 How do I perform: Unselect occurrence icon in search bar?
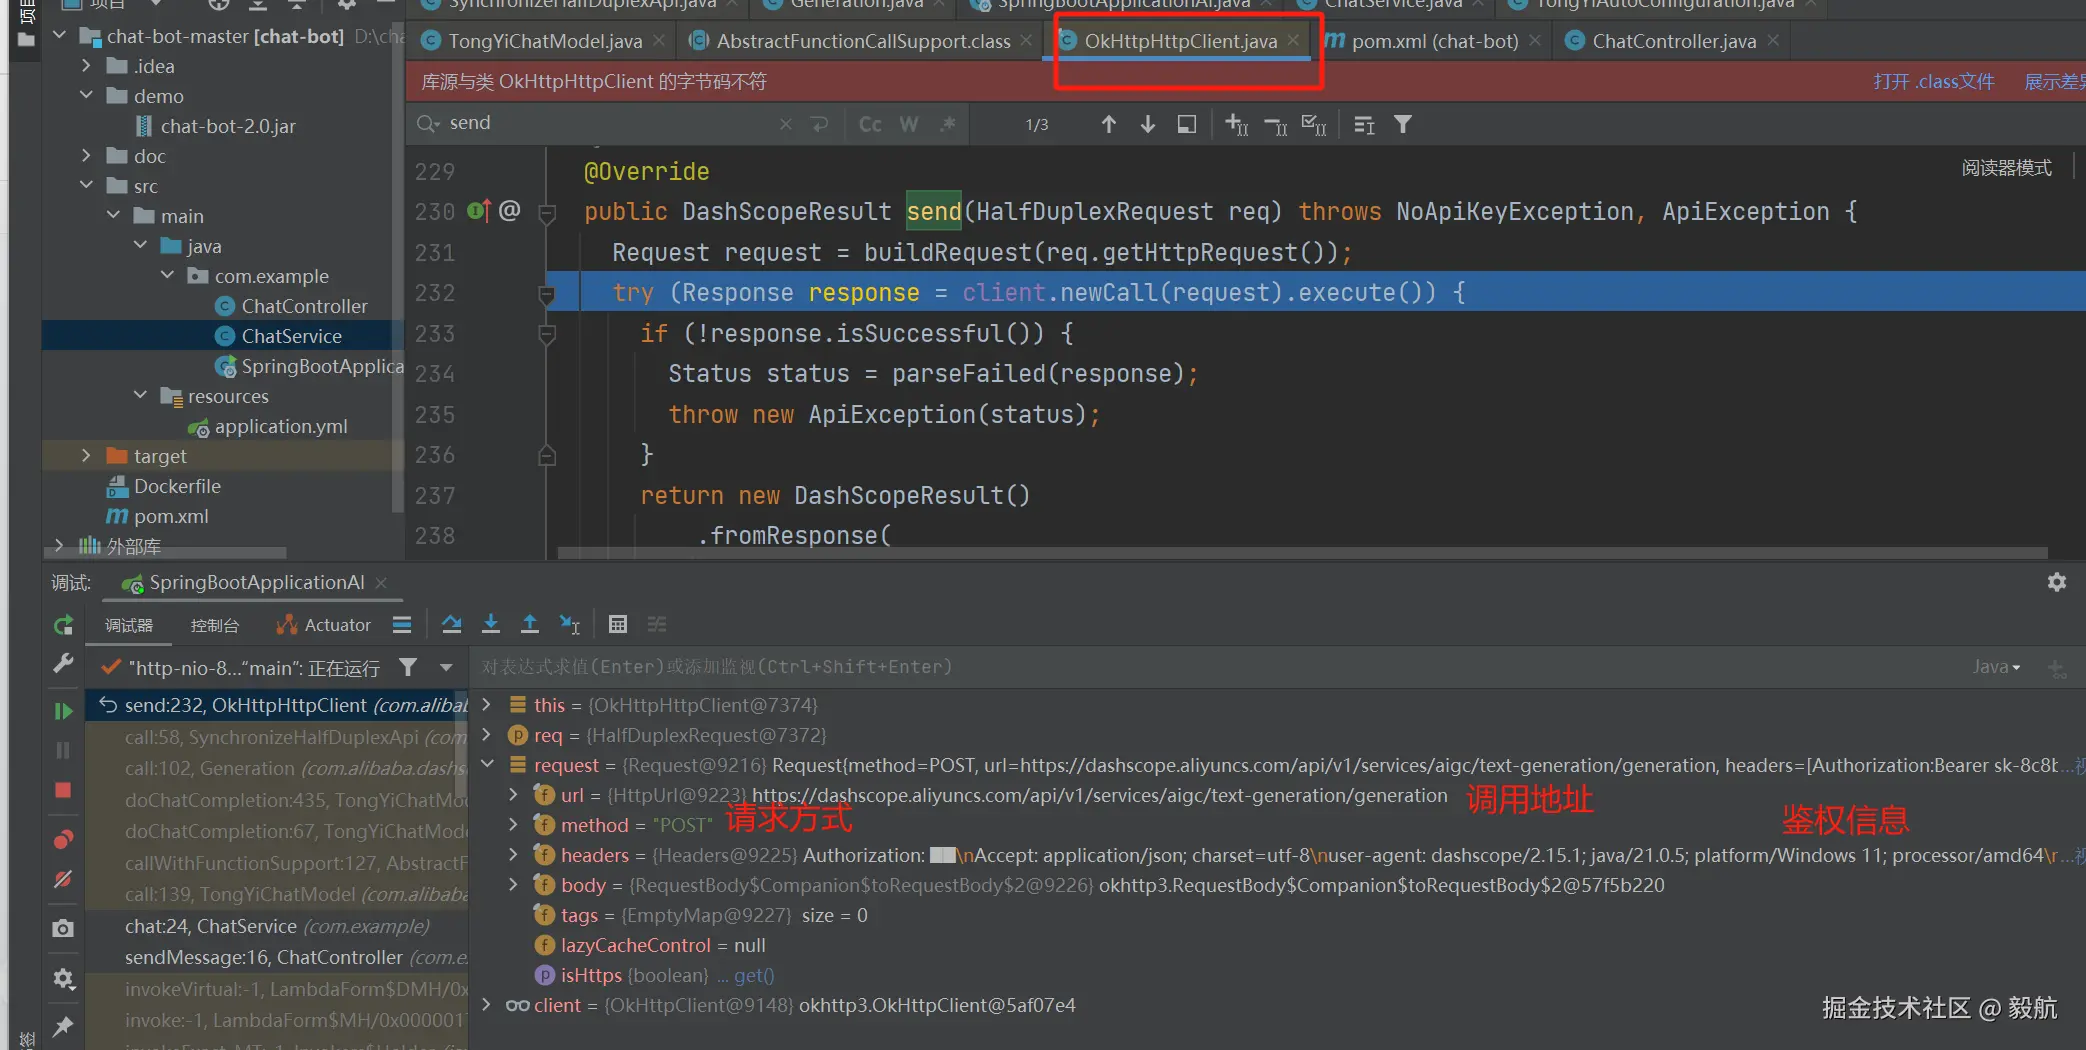click(x=1276, y=125)
